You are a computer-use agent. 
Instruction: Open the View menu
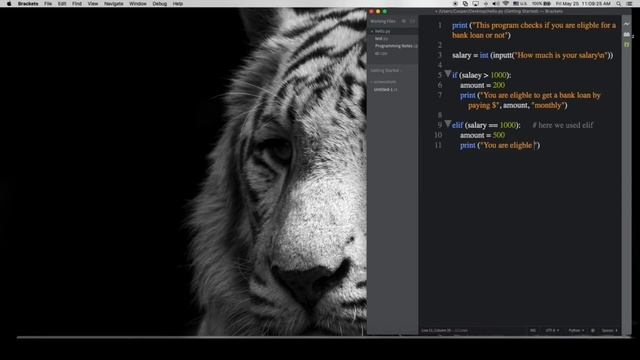click(93, 4)
